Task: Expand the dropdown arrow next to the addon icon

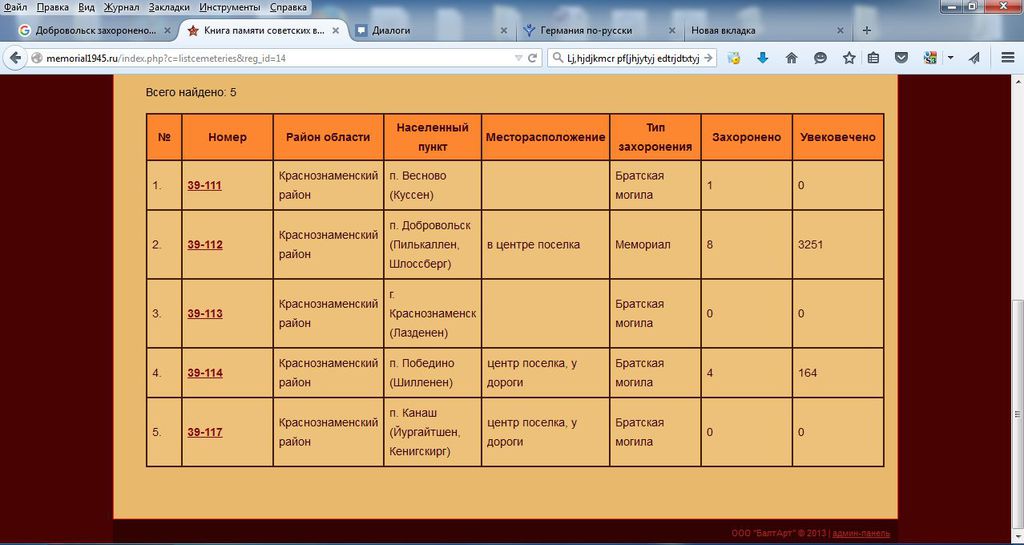Action: (950, 58)
